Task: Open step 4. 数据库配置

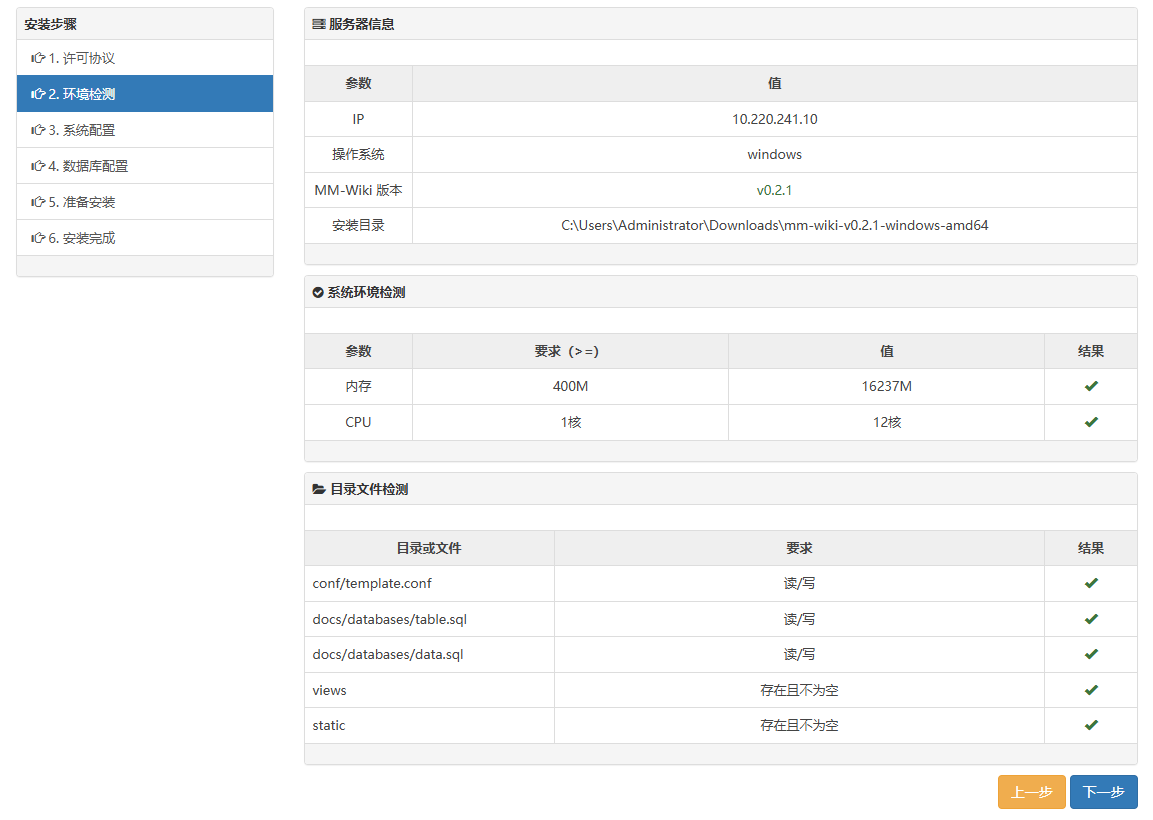Action: click(88, 166)
